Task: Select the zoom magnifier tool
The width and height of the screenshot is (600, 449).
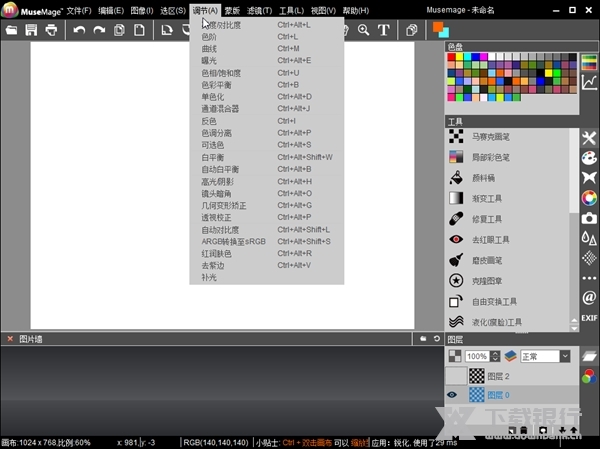Action: [x=364, y=30]
